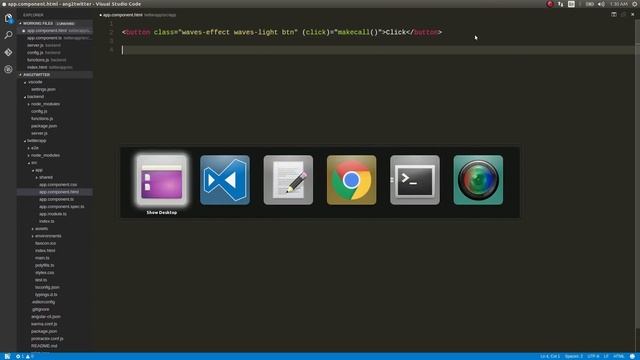Open the Search view in activity bar
This screenshot has height=360, width=640.
pyautogui.click(x=8, y=35)
